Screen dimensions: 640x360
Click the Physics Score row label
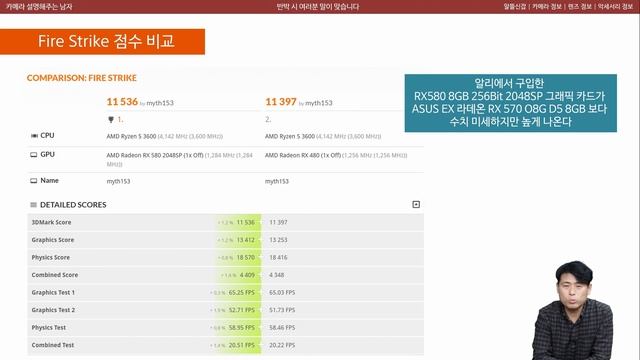click(51, 258)
